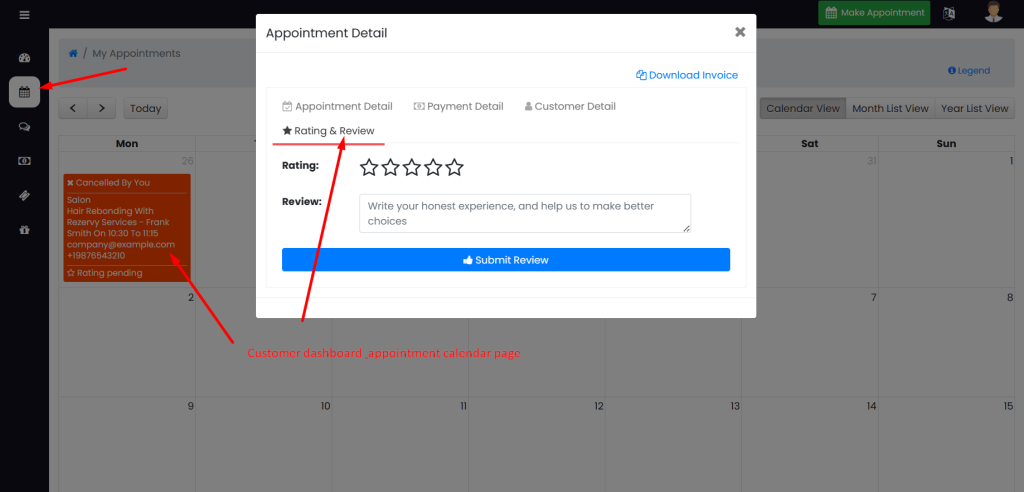Open the hamburger menu in the top bar
The height and width of the screenshot is (492, 1024).
25,14
